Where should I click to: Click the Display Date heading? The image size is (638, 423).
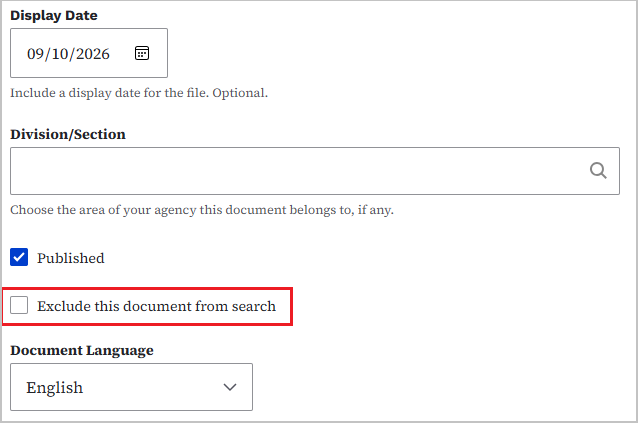click(54, 15)
